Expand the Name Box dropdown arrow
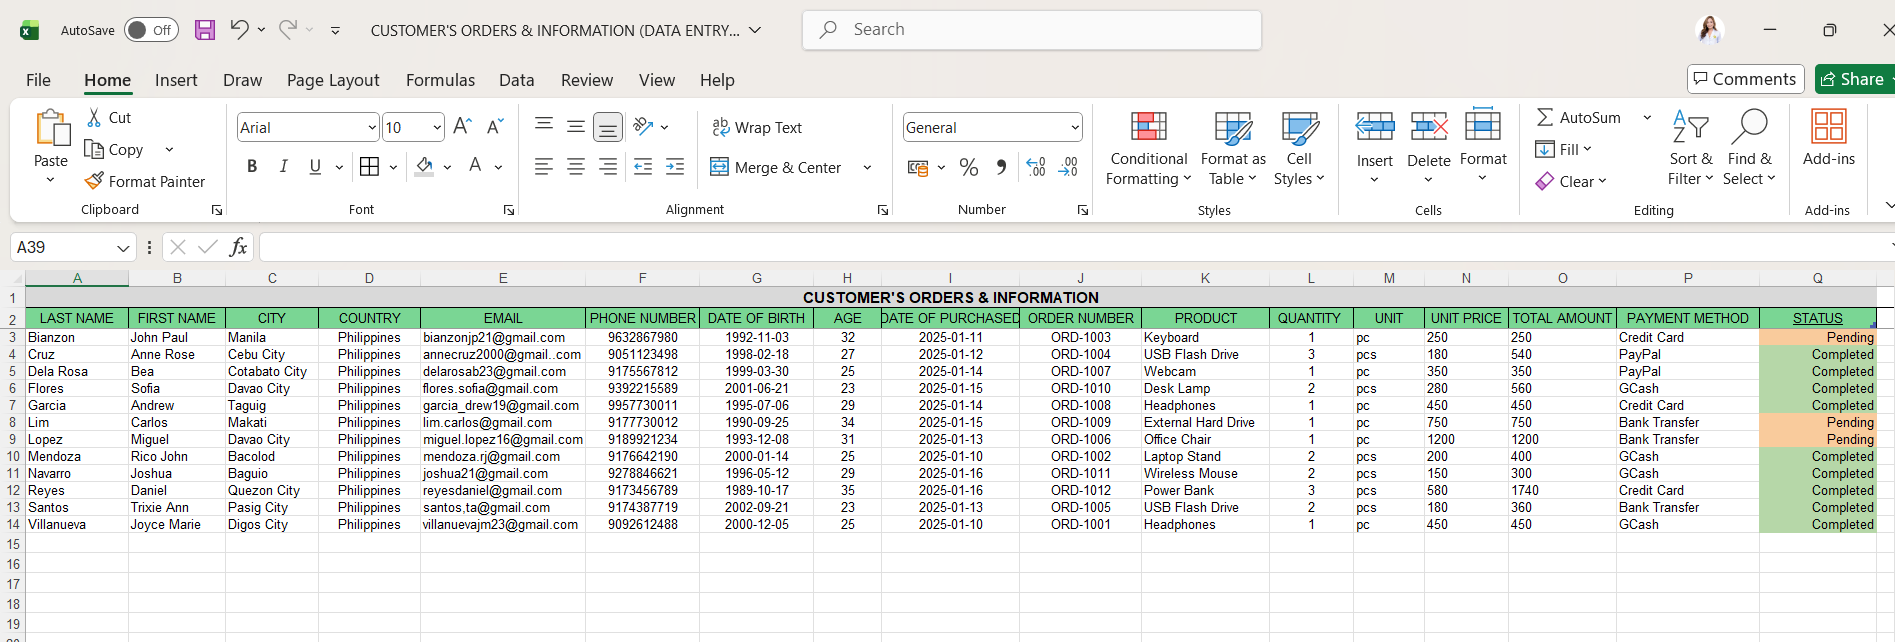1895x642 pixels. [123, 248]
